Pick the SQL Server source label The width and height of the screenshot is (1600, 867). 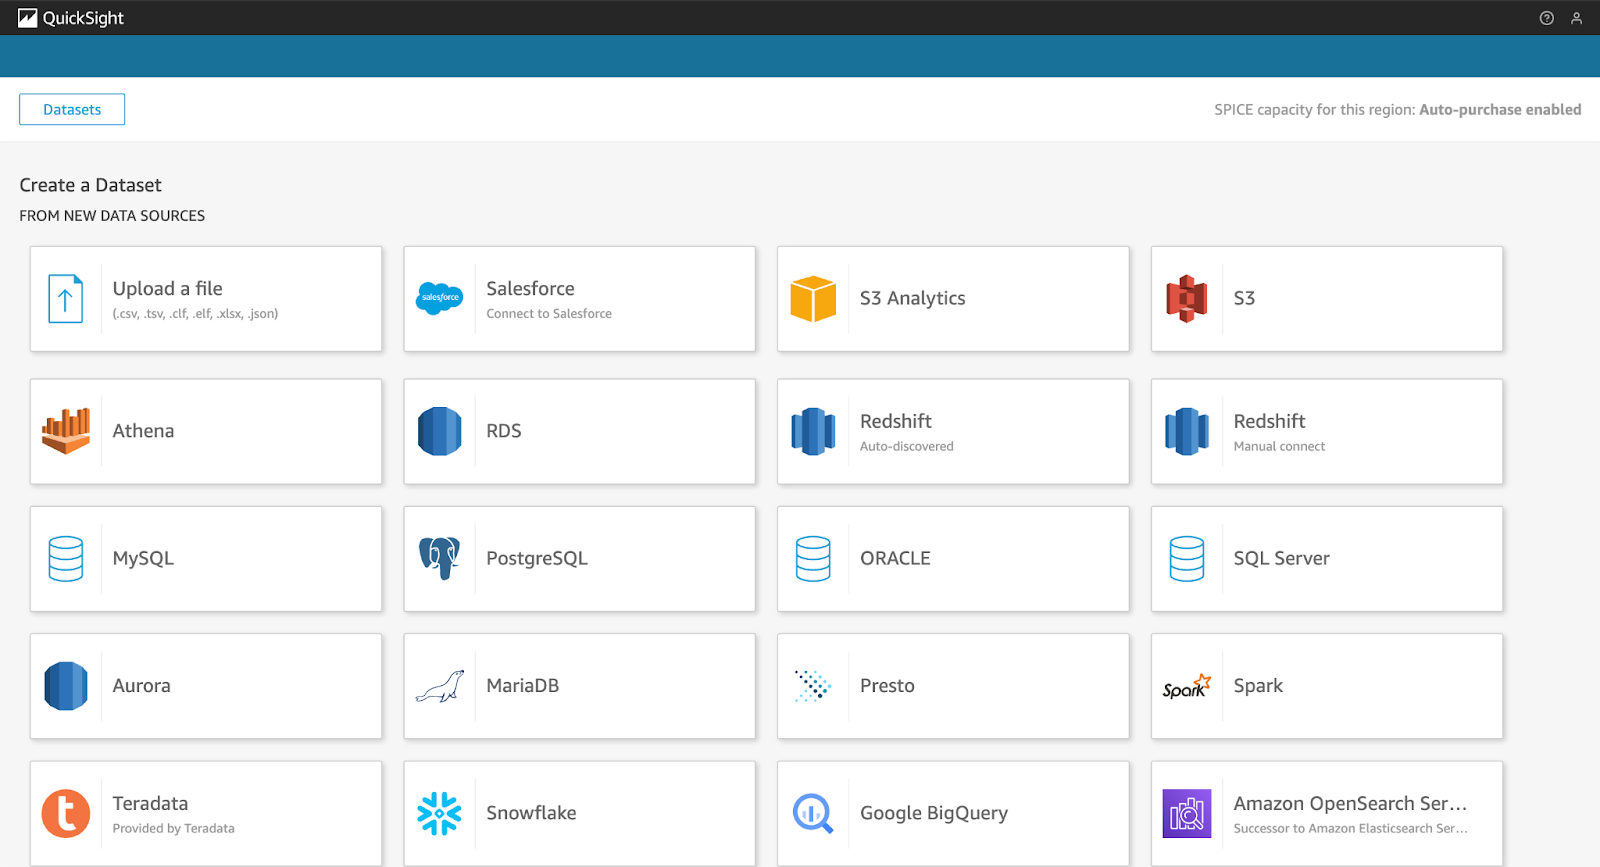[1281, 558]
